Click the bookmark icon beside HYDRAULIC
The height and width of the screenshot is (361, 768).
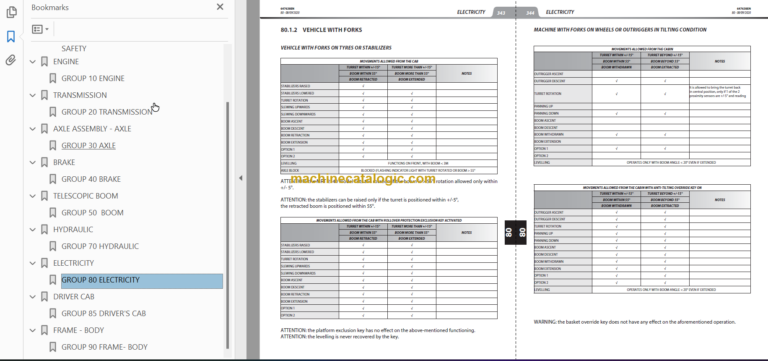45,229
